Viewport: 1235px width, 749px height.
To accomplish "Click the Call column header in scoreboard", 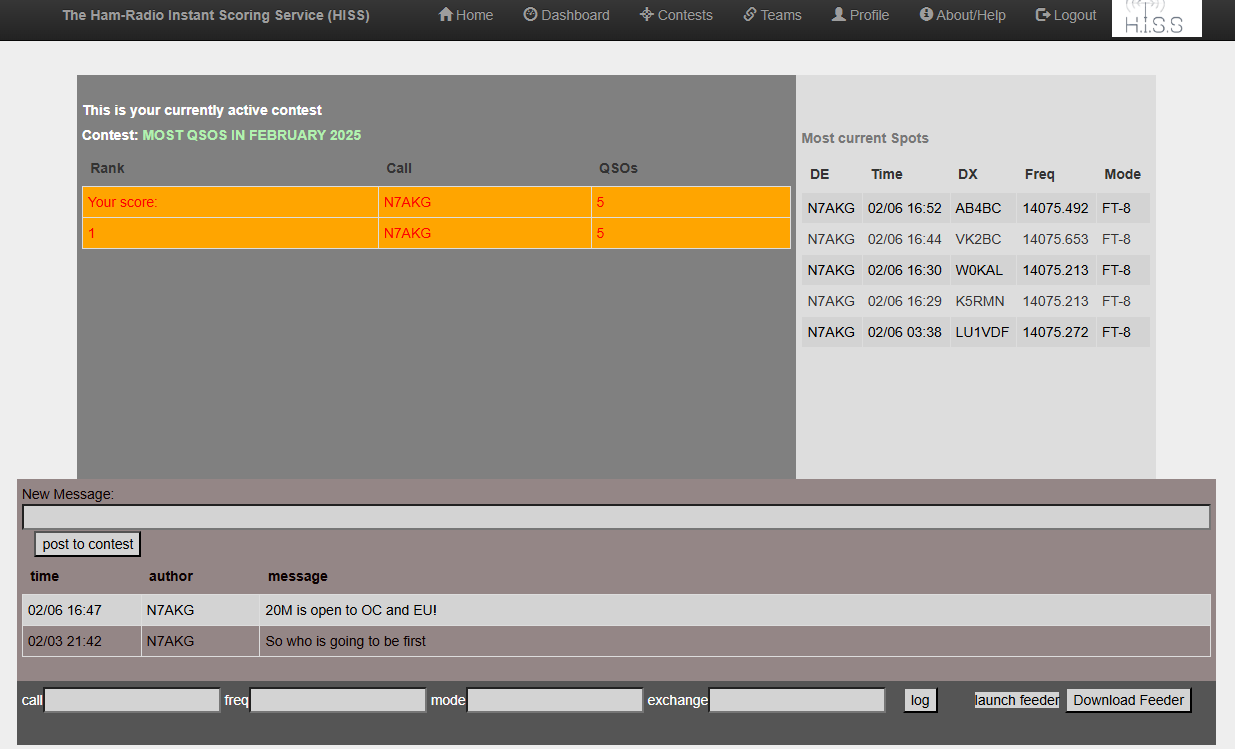I will (399, 168).
